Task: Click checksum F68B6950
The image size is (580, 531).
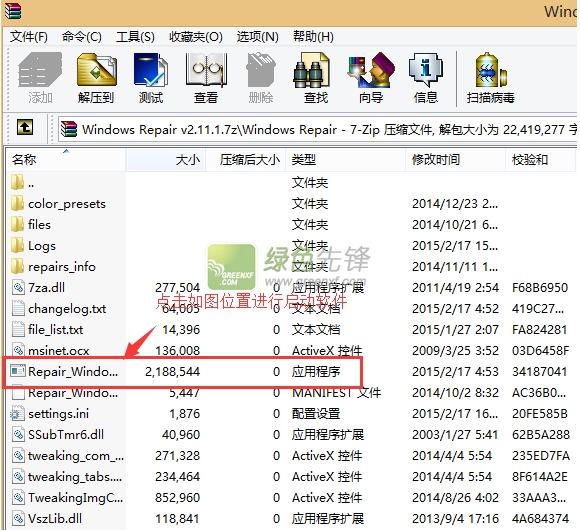Action: (x=540, y=287)
